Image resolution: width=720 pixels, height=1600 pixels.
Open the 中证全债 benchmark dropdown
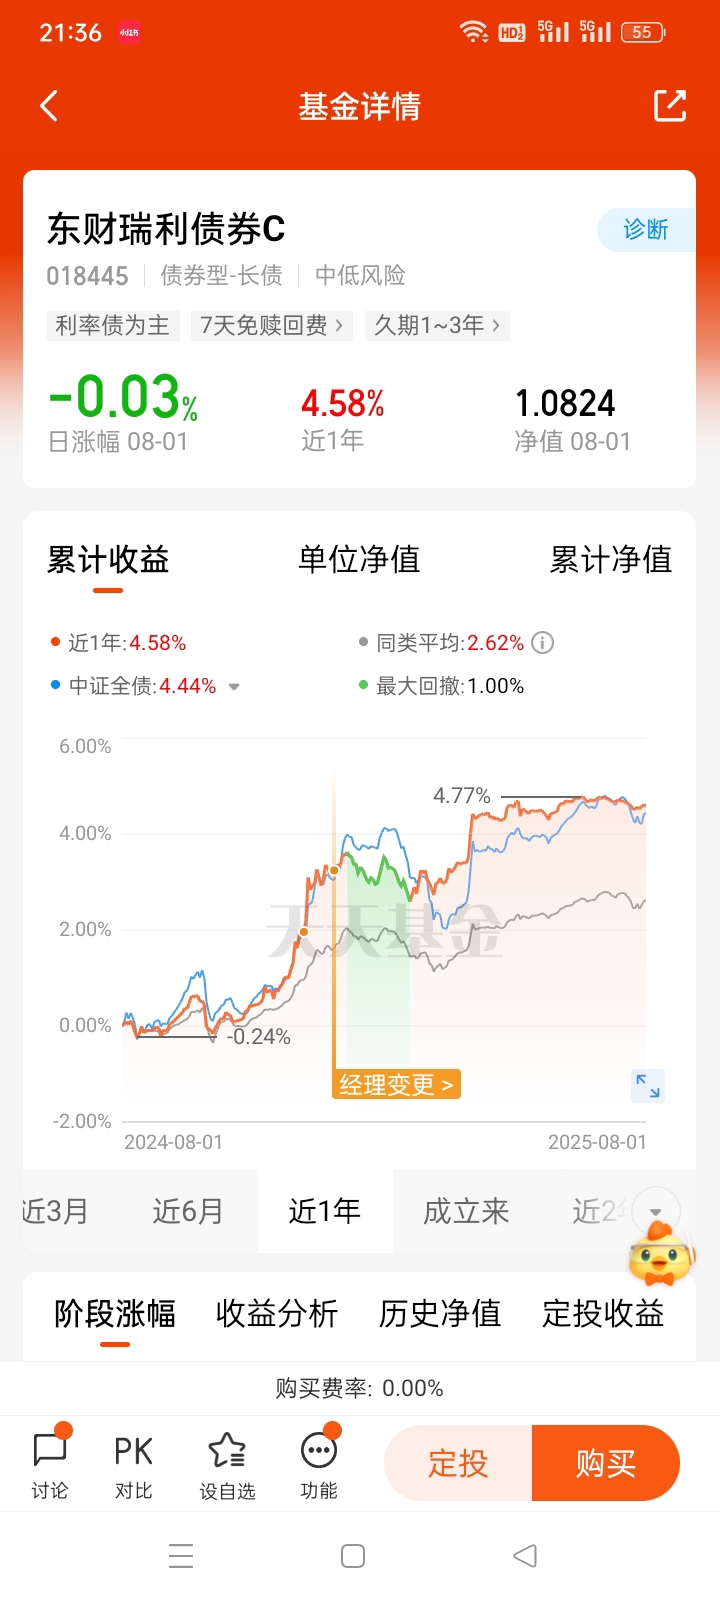tap(234, 687)
